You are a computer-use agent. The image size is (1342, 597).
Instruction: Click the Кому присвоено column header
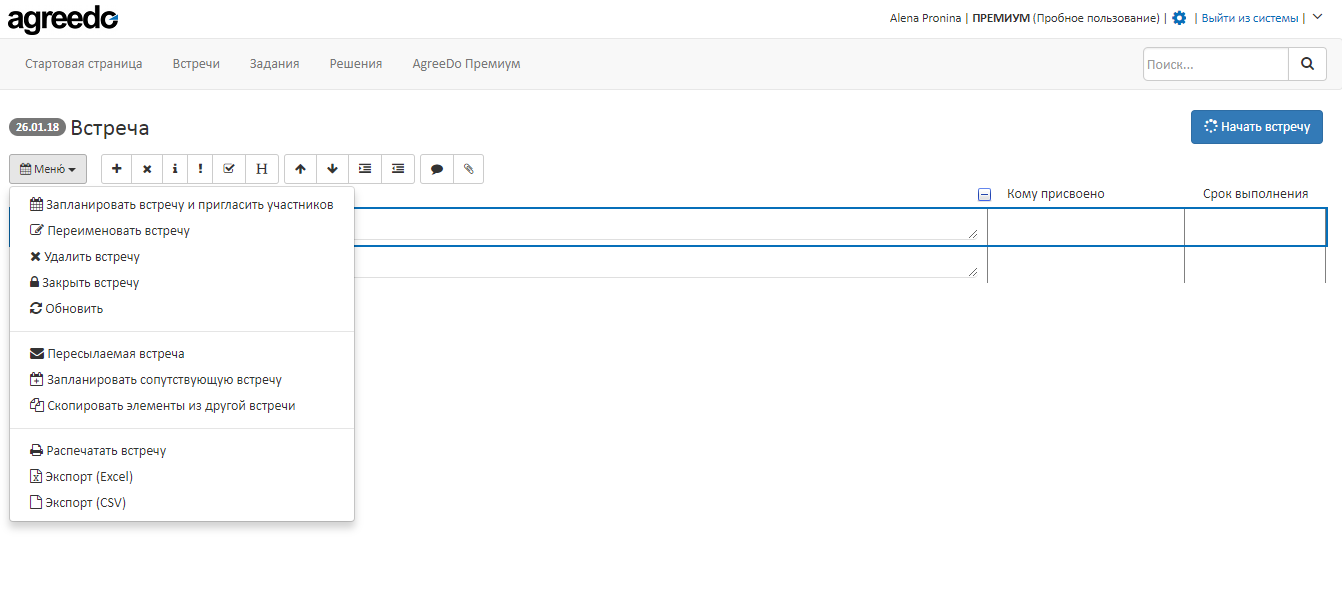(1056, 194)
